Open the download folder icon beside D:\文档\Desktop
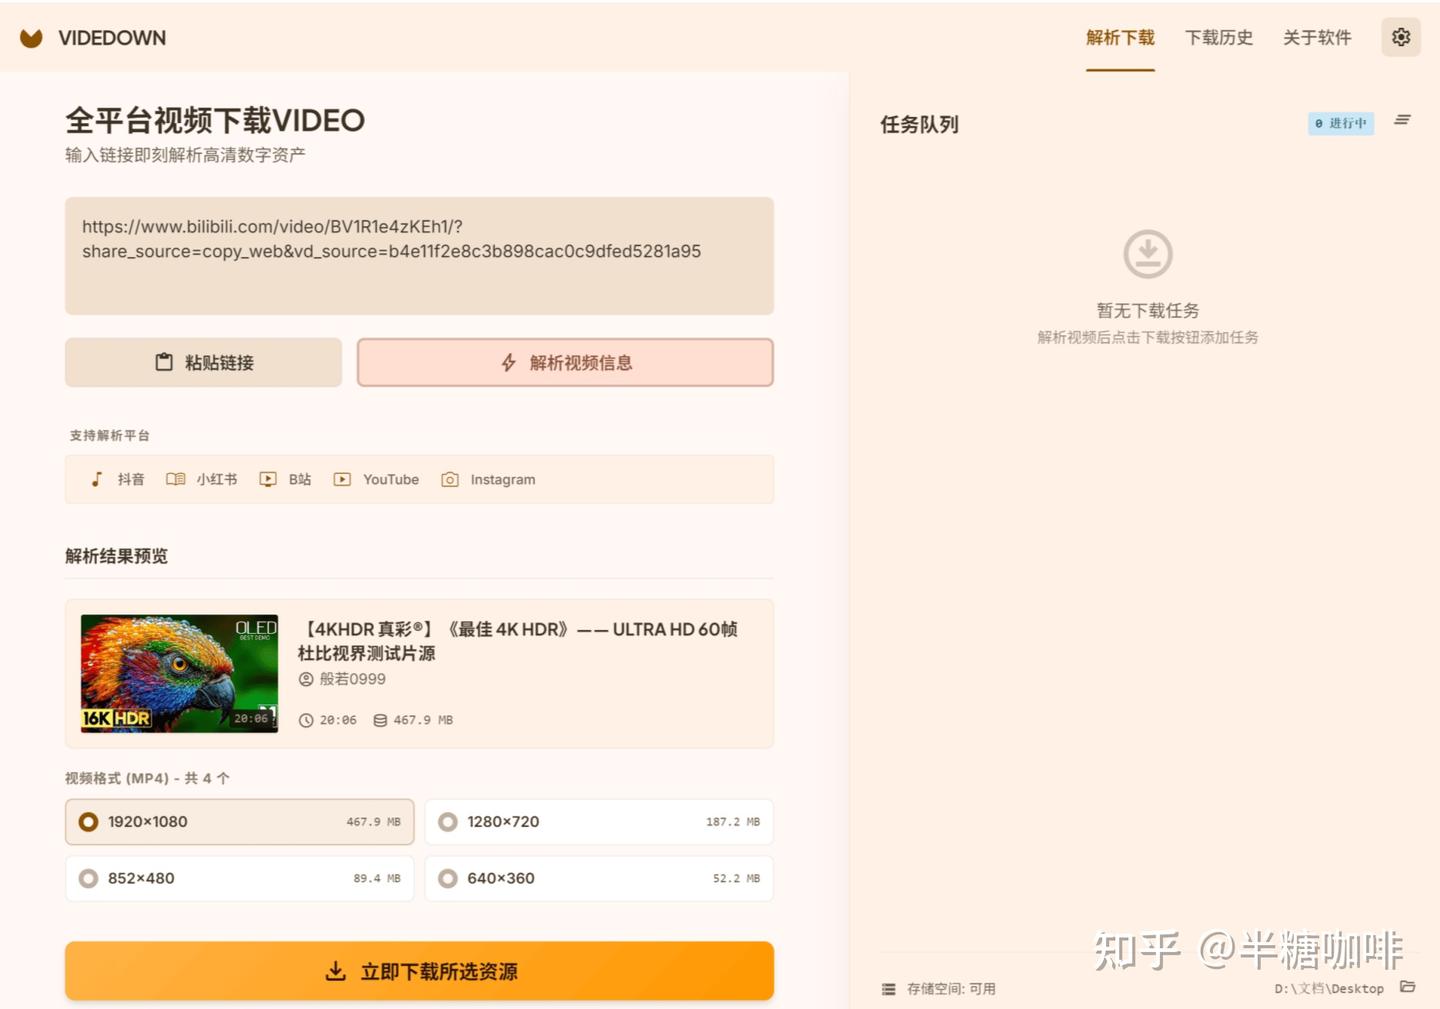 (x=1407, y=987)
